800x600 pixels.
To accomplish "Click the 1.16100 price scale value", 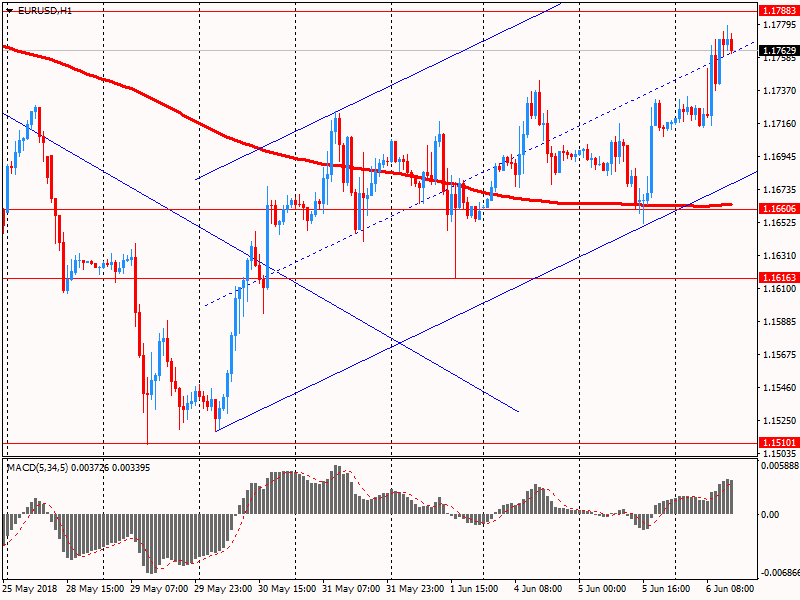I will (x=779, y=288).
